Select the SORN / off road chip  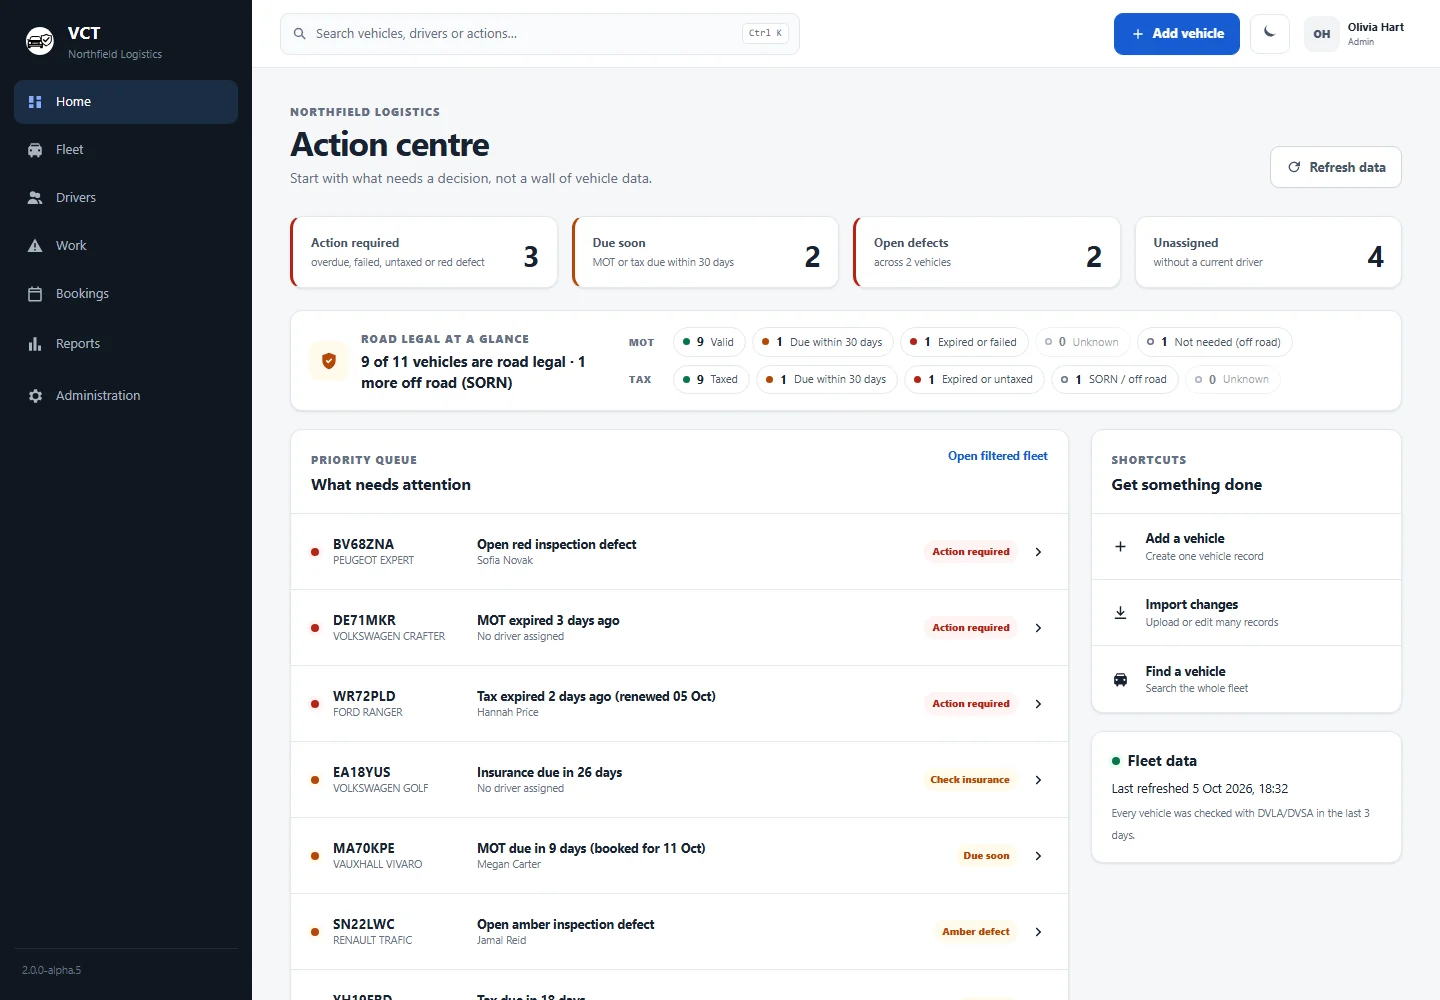tap(1115, 380)
